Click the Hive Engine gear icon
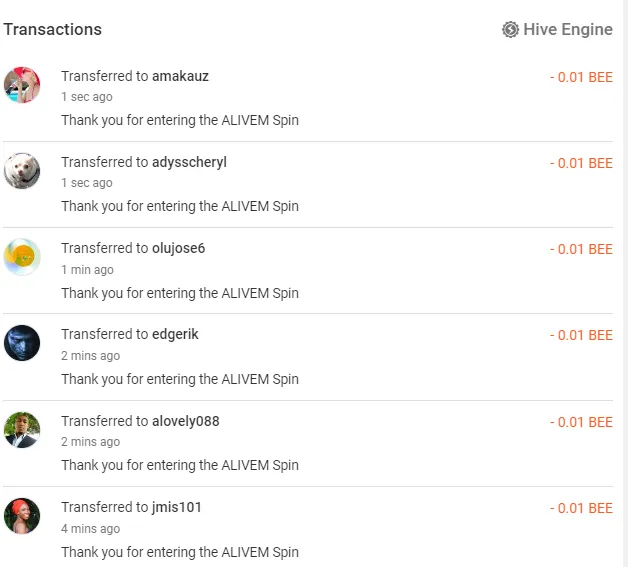628x567 pixels. click(510, 30)
